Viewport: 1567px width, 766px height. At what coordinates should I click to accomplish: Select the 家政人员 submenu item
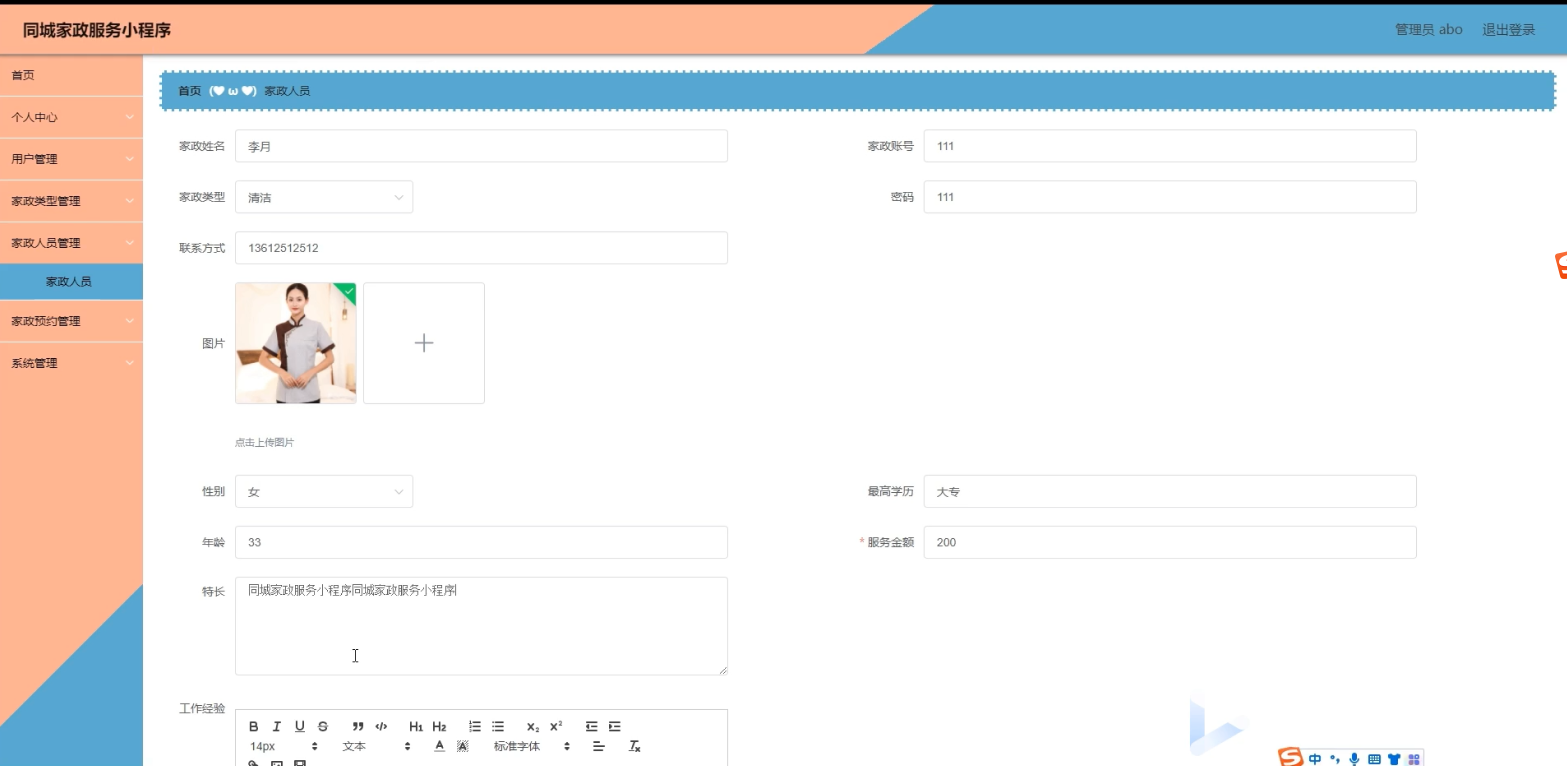71,281
